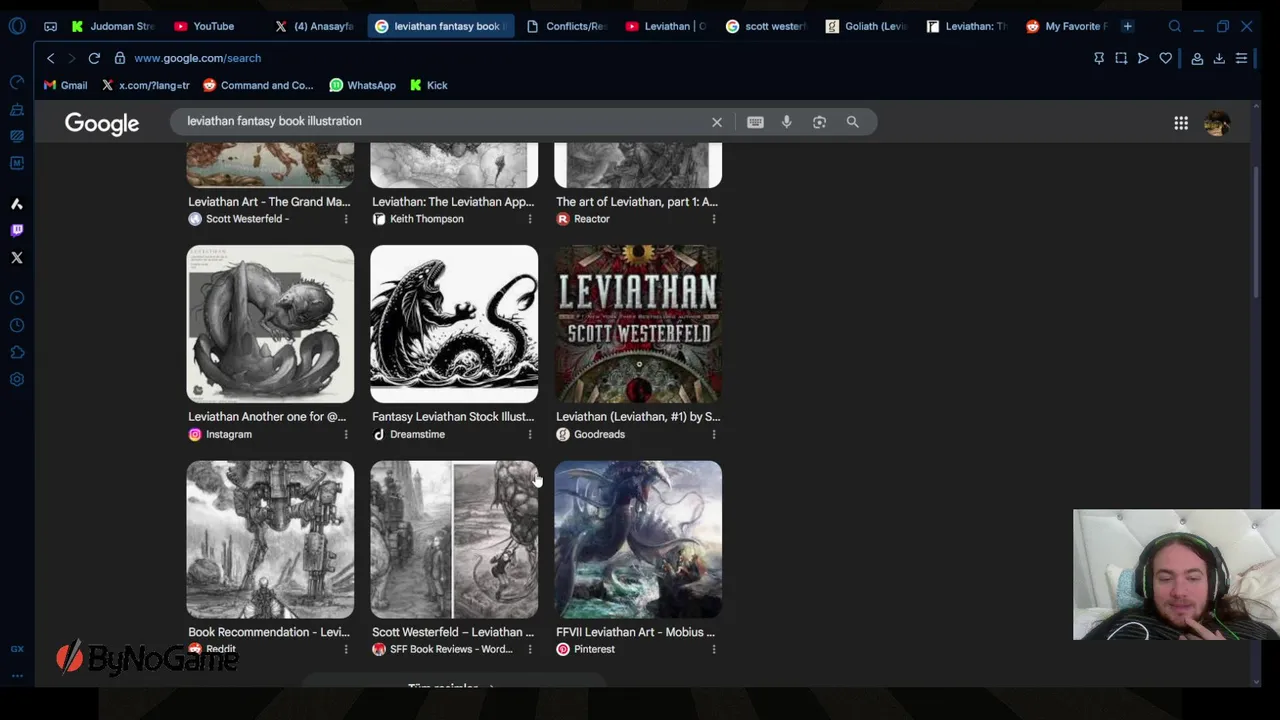Image resolution: width=1280 pixels, height=720 pixels.
Task: Search by image with Lens
Action: (x=820, y=122)
